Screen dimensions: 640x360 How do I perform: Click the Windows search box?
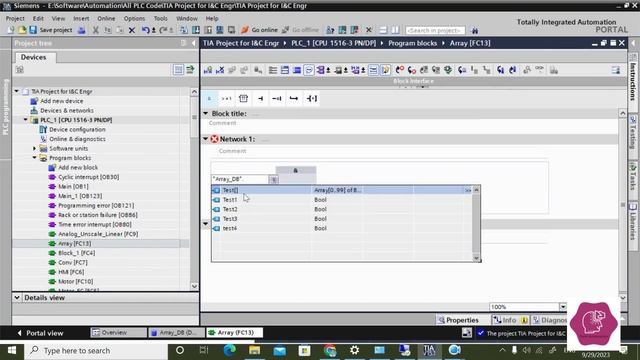pyautogui.click(x=96, y=350)
